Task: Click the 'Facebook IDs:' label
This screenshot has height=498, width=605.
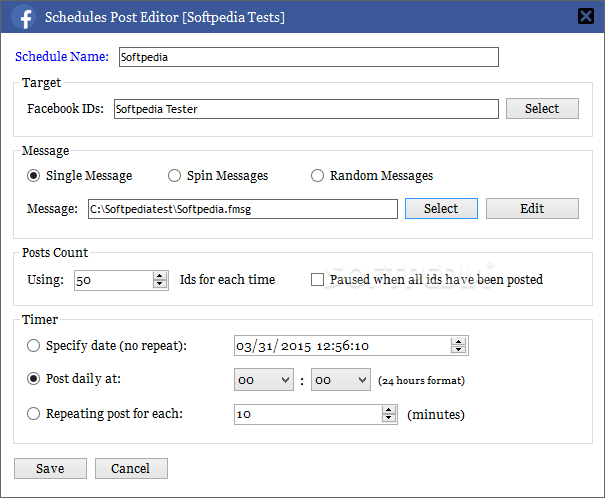Action: 65,109
